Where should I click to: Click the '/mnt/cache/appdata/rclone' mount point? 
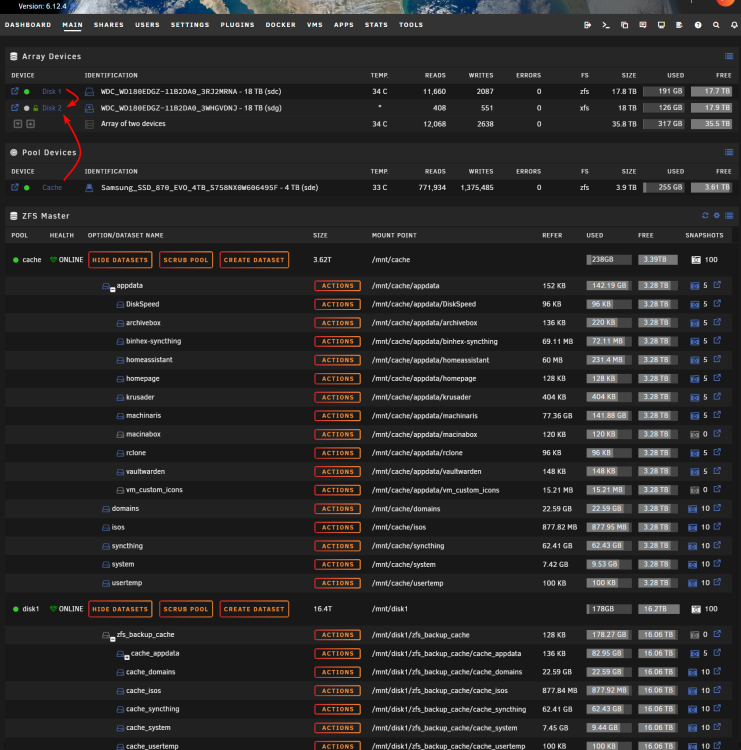click(417, 452)
